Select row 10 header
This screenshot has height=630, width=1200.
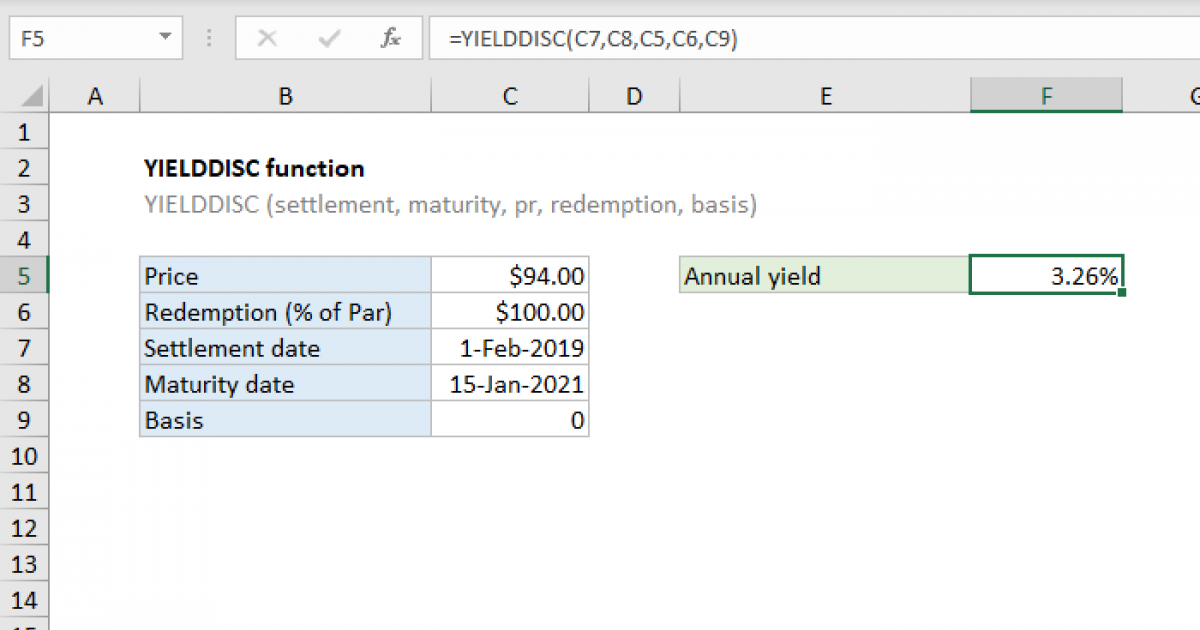pos(24,456)
